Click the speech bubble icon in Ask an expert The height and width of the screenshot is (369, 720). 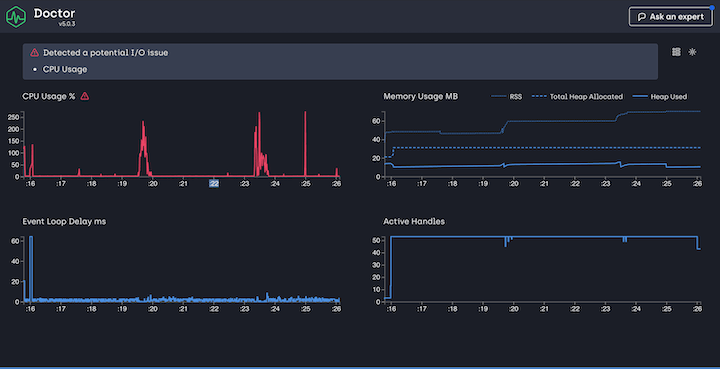pyautogui.click(x=641, y=17)
